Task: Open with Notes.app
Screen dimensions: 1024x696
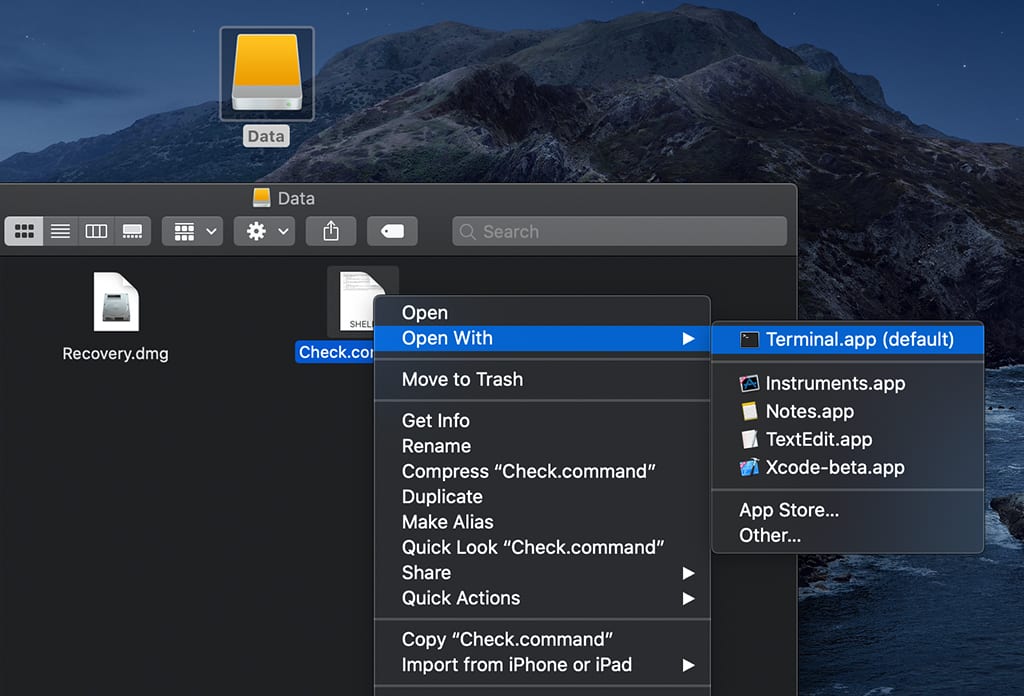Action: point(848,411)
